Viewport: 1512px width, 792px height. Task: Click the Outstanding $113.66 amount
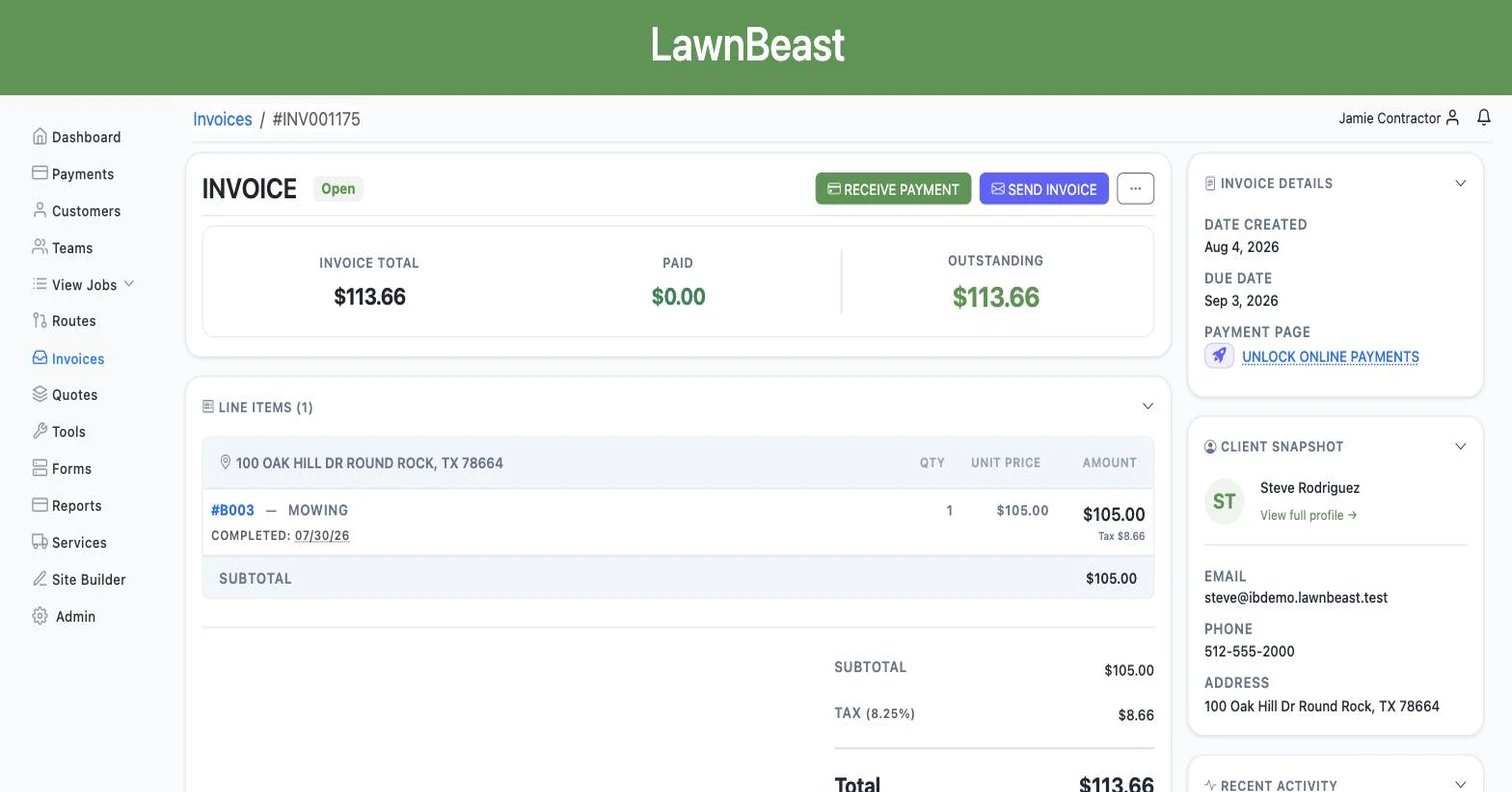point(996,297)
